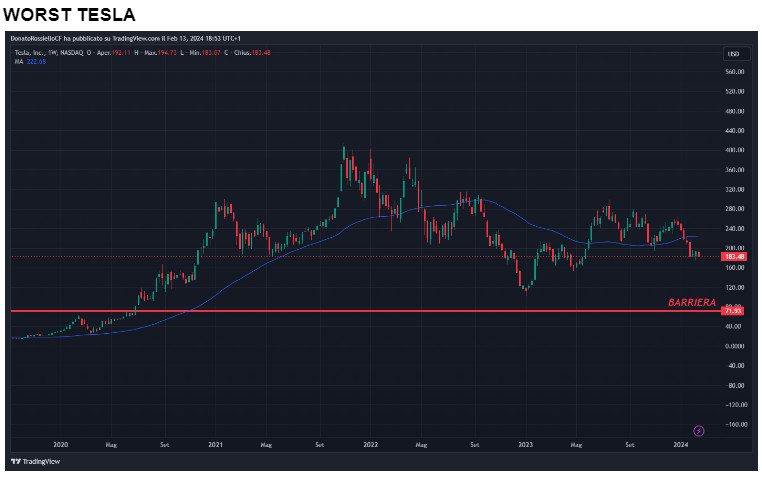The height and width of the screenshot is (478, 762).
Task: Click the 2020 label on time axis
Action: pyautogui.click(x=60, y=444)
